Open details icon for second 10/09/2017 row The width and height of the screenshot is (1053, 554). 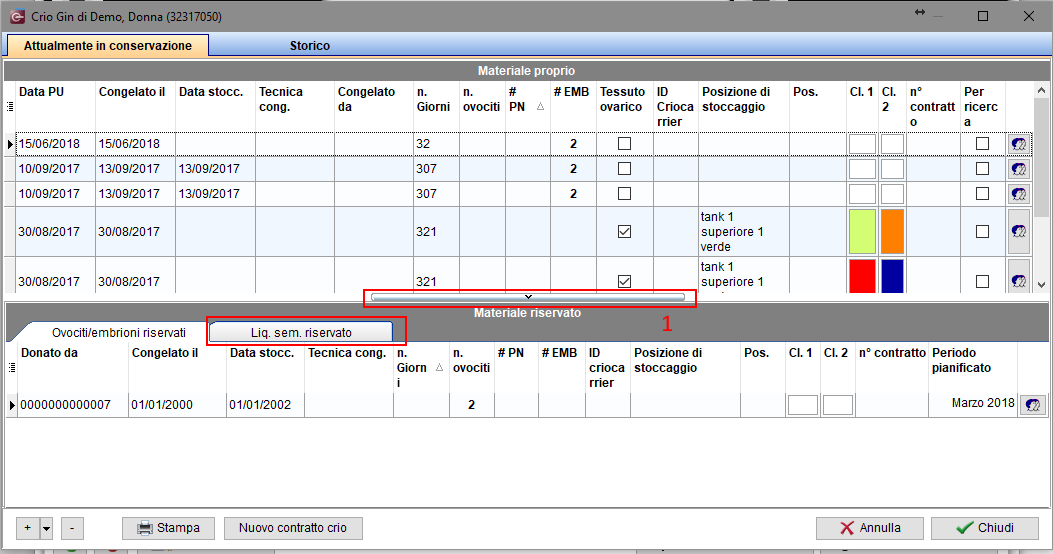[x=1018, y=194]
